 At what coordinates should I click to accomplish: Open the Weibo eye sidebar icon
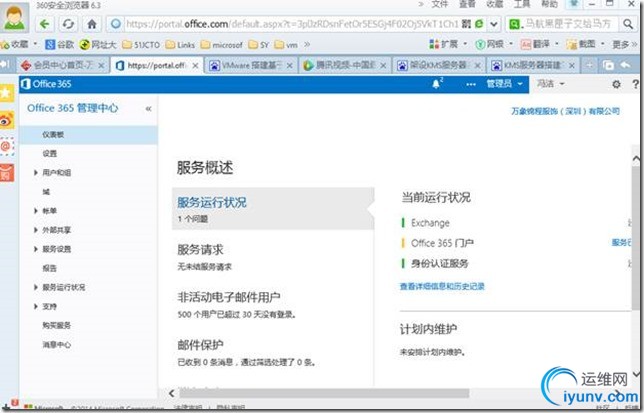7,120
